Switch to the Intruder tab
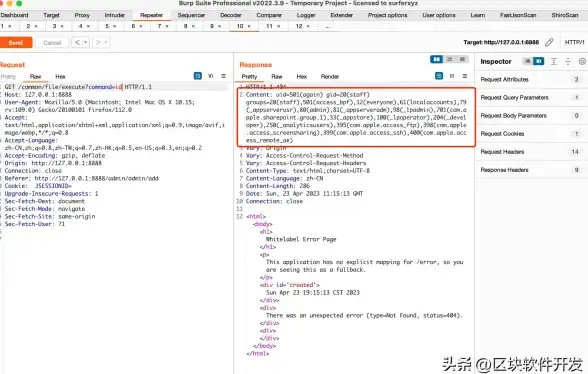Viewport: 588px width, 374px height. point(115,15)
